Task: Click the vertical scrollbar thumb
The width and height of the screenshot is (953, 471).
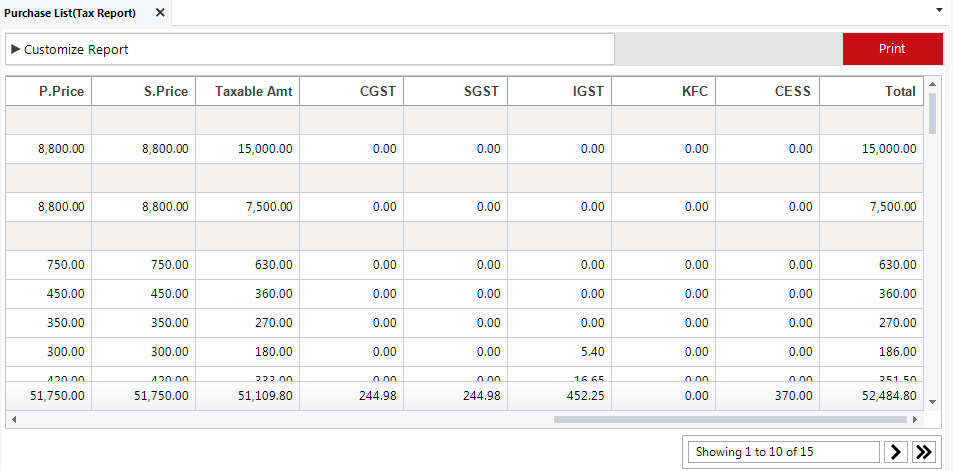Action: [932, 113]
